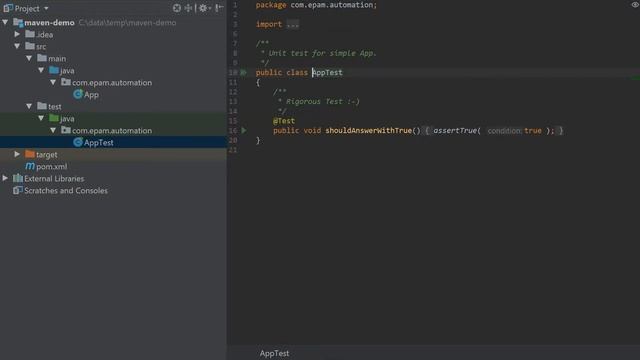Open Scratches and Consoles

point(66,191)
